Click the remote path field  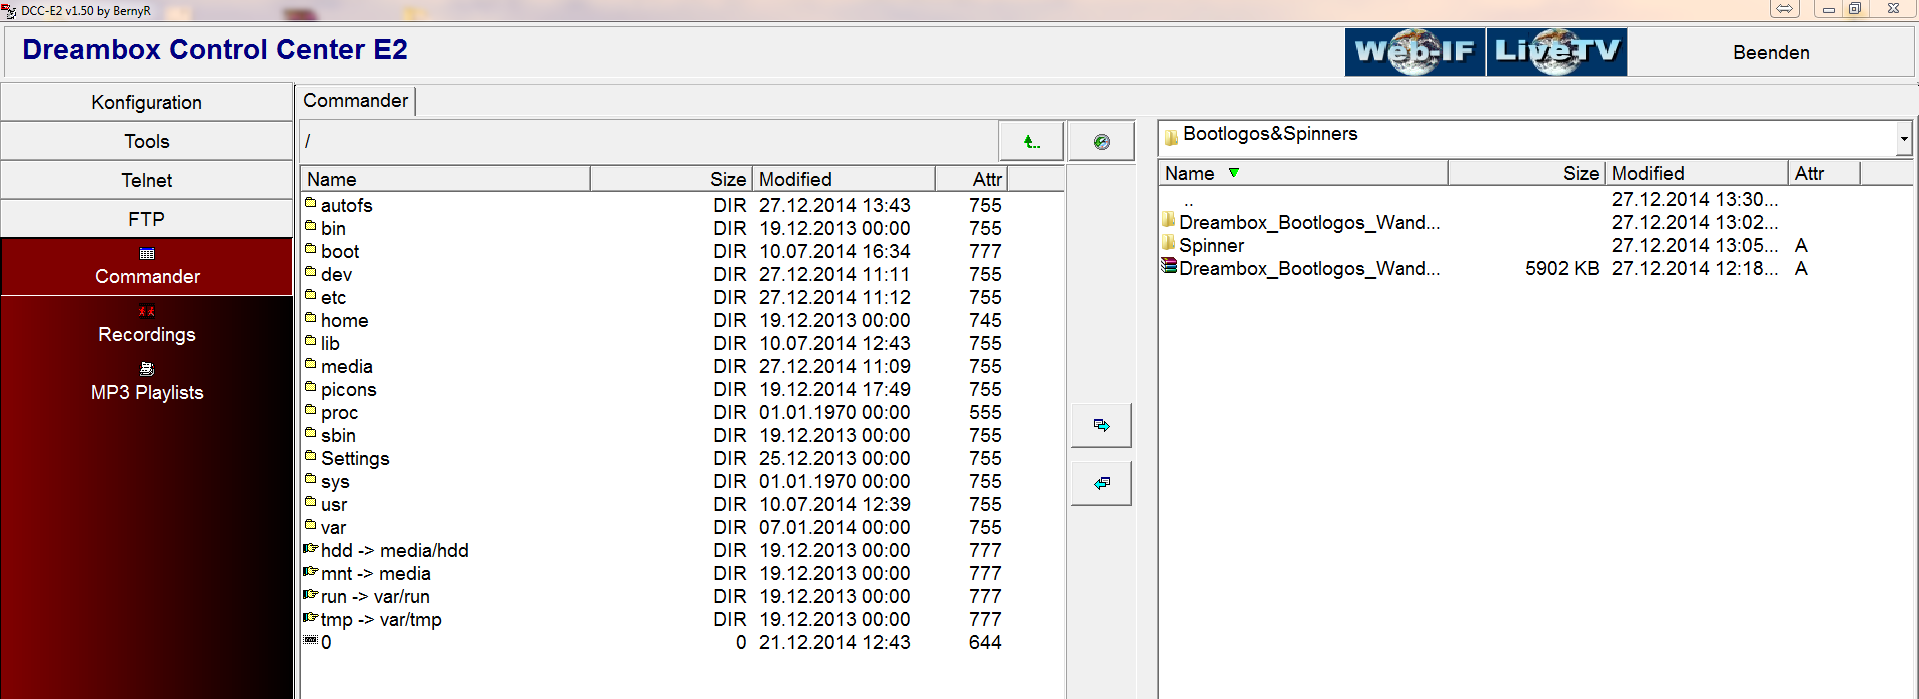[x=648, y=142]
